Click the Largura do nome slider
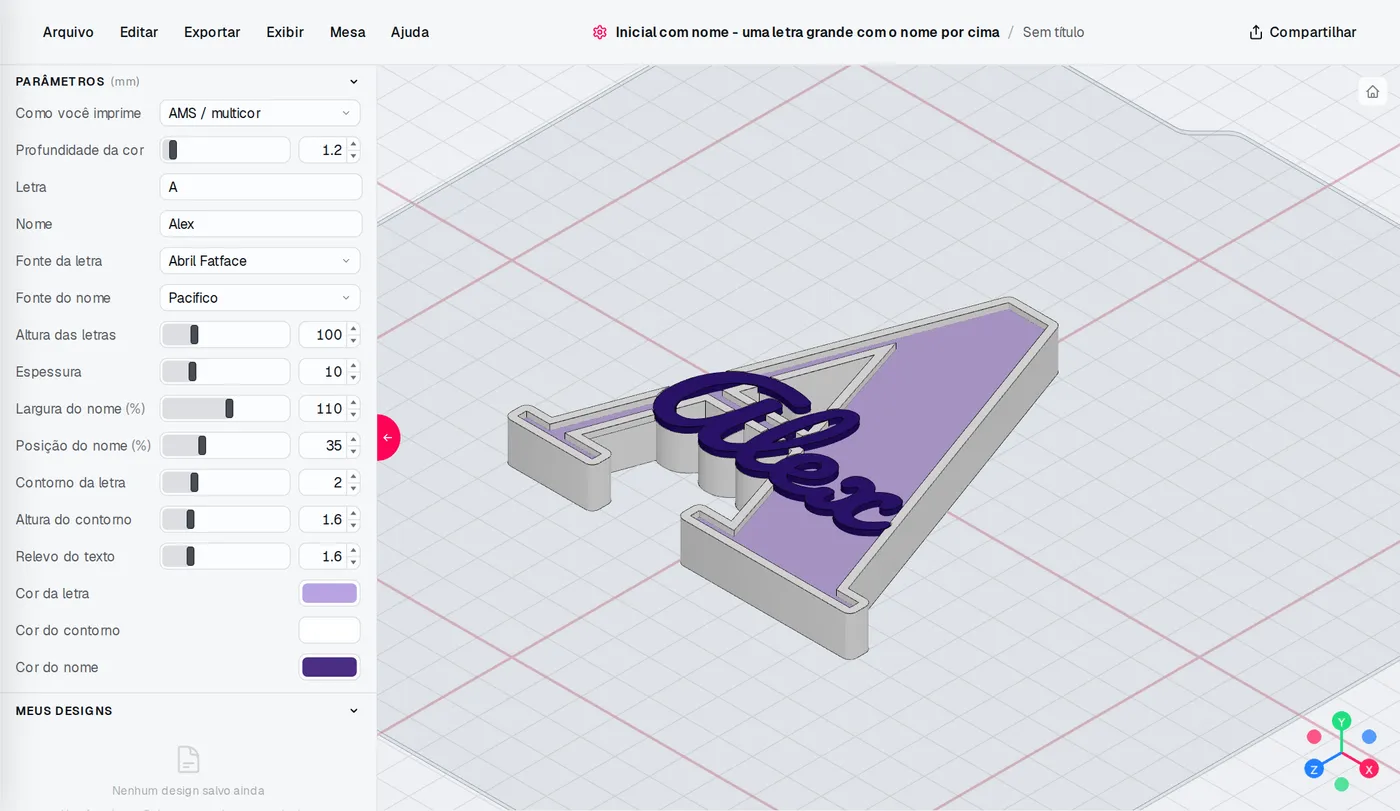Screen dimensions: 1400x811 tap(225, 409)
